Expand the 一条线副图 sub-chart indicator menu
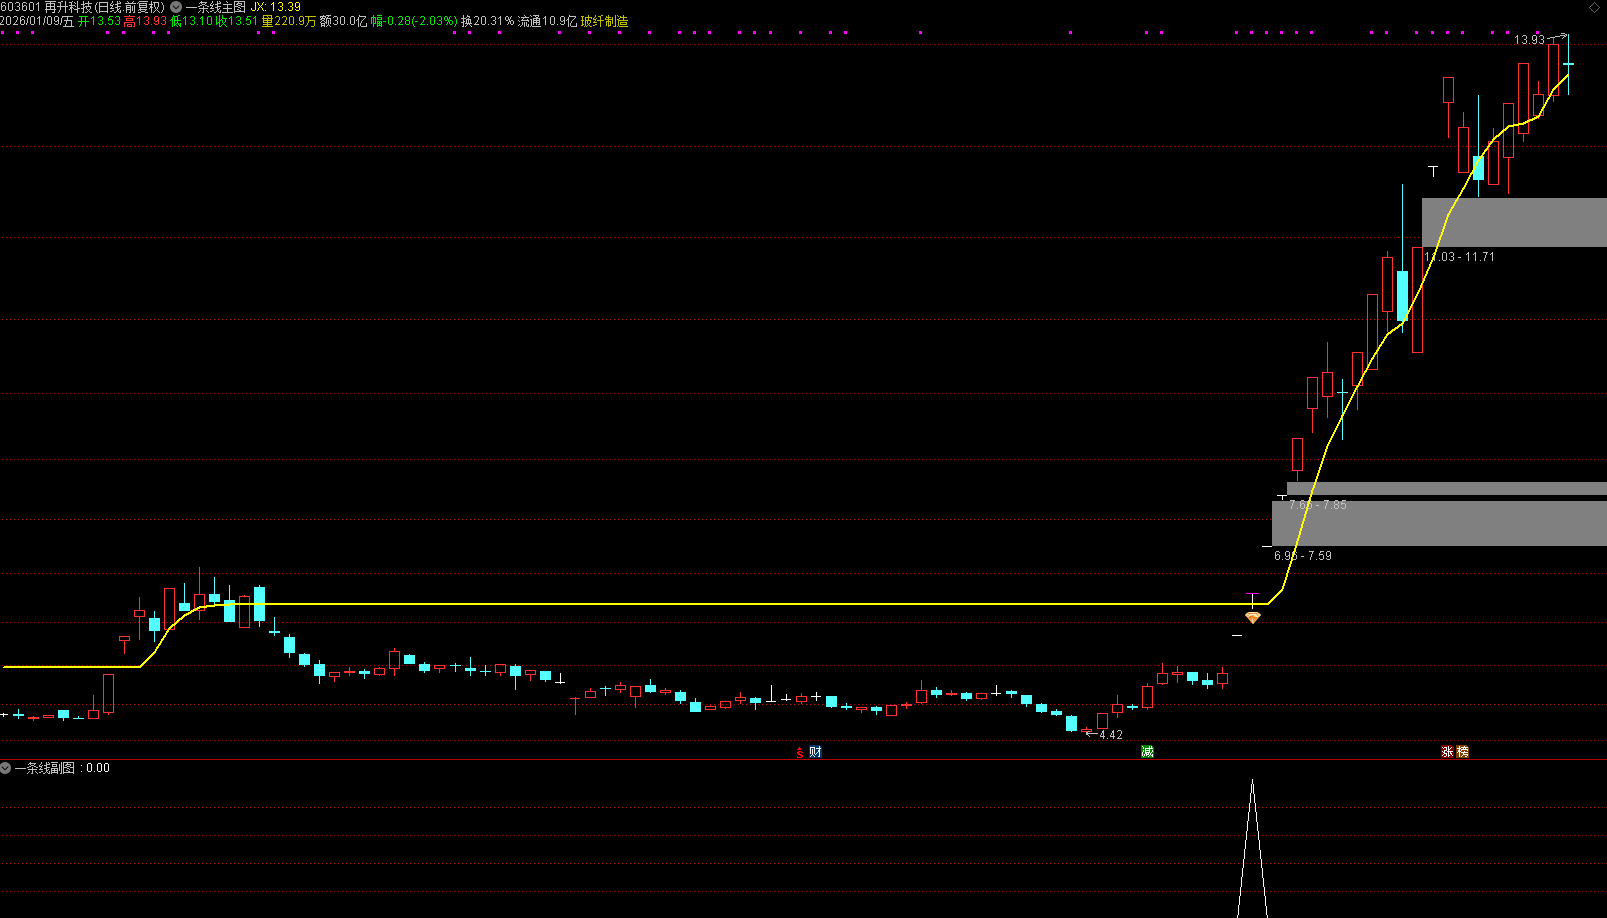Image resolution: width=1607 pixels, height=918 pixels. click(x=6, y=768)
